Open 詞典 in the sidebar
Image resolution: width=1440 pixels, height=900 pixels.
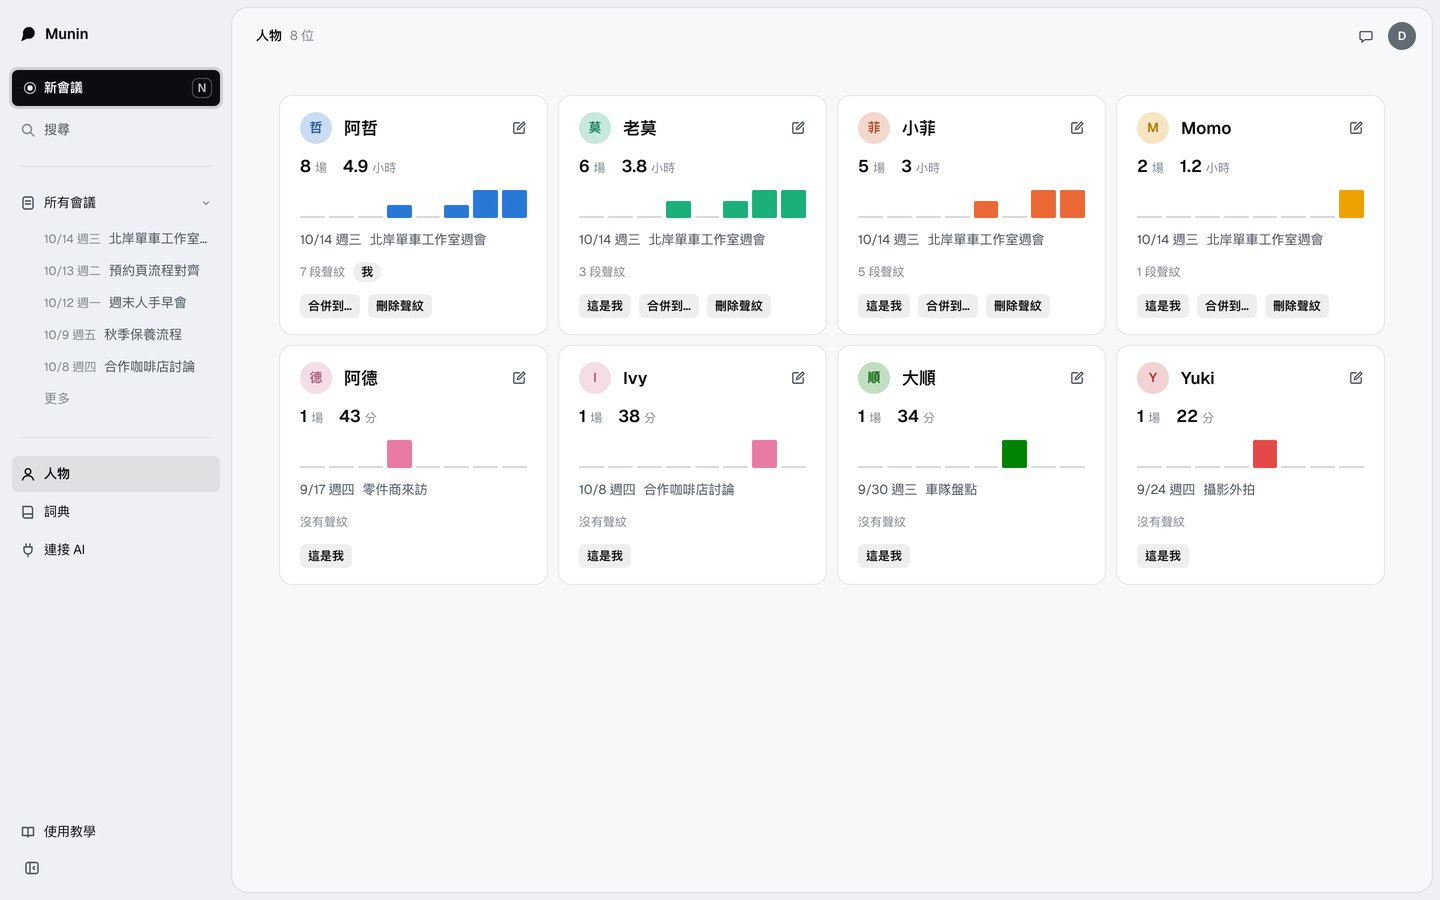(x=116, y=512)
